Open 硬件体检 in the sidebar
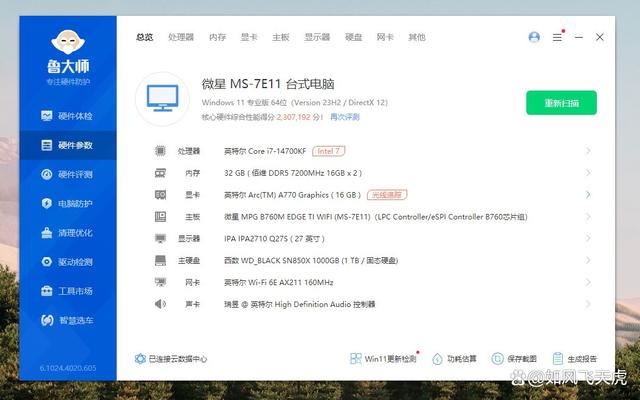 [x=67, y=116]
